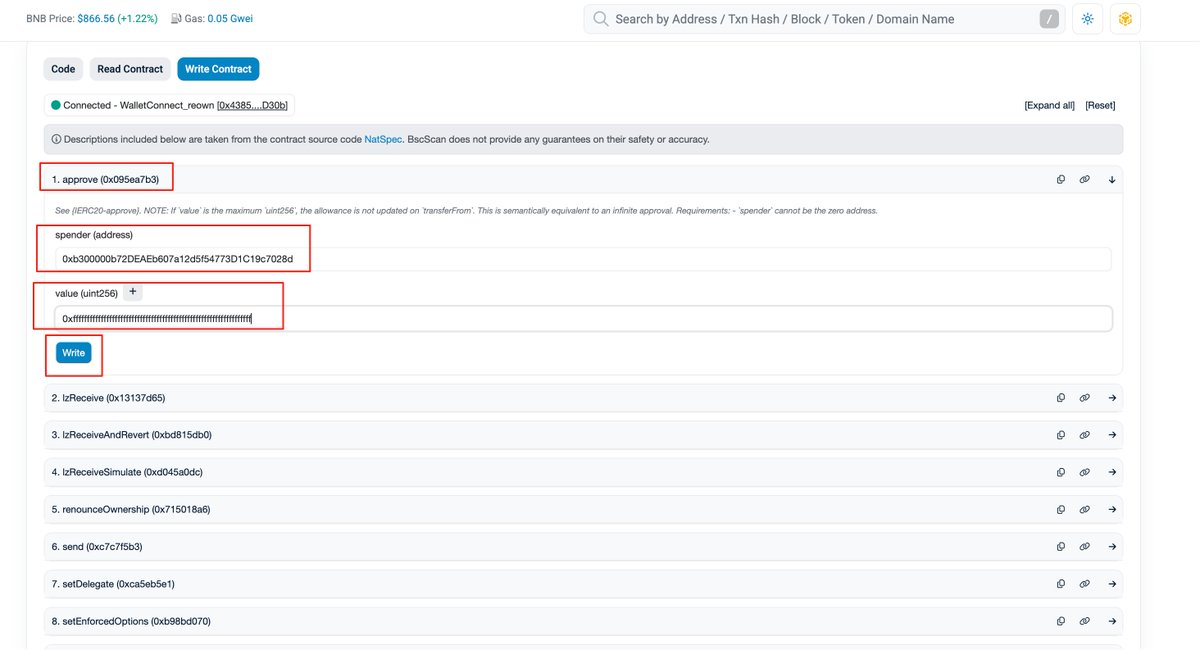This screenshot has height=650, width=1200.
Task: Expand the 2. lzReceive function row
Action: [583, 398]
